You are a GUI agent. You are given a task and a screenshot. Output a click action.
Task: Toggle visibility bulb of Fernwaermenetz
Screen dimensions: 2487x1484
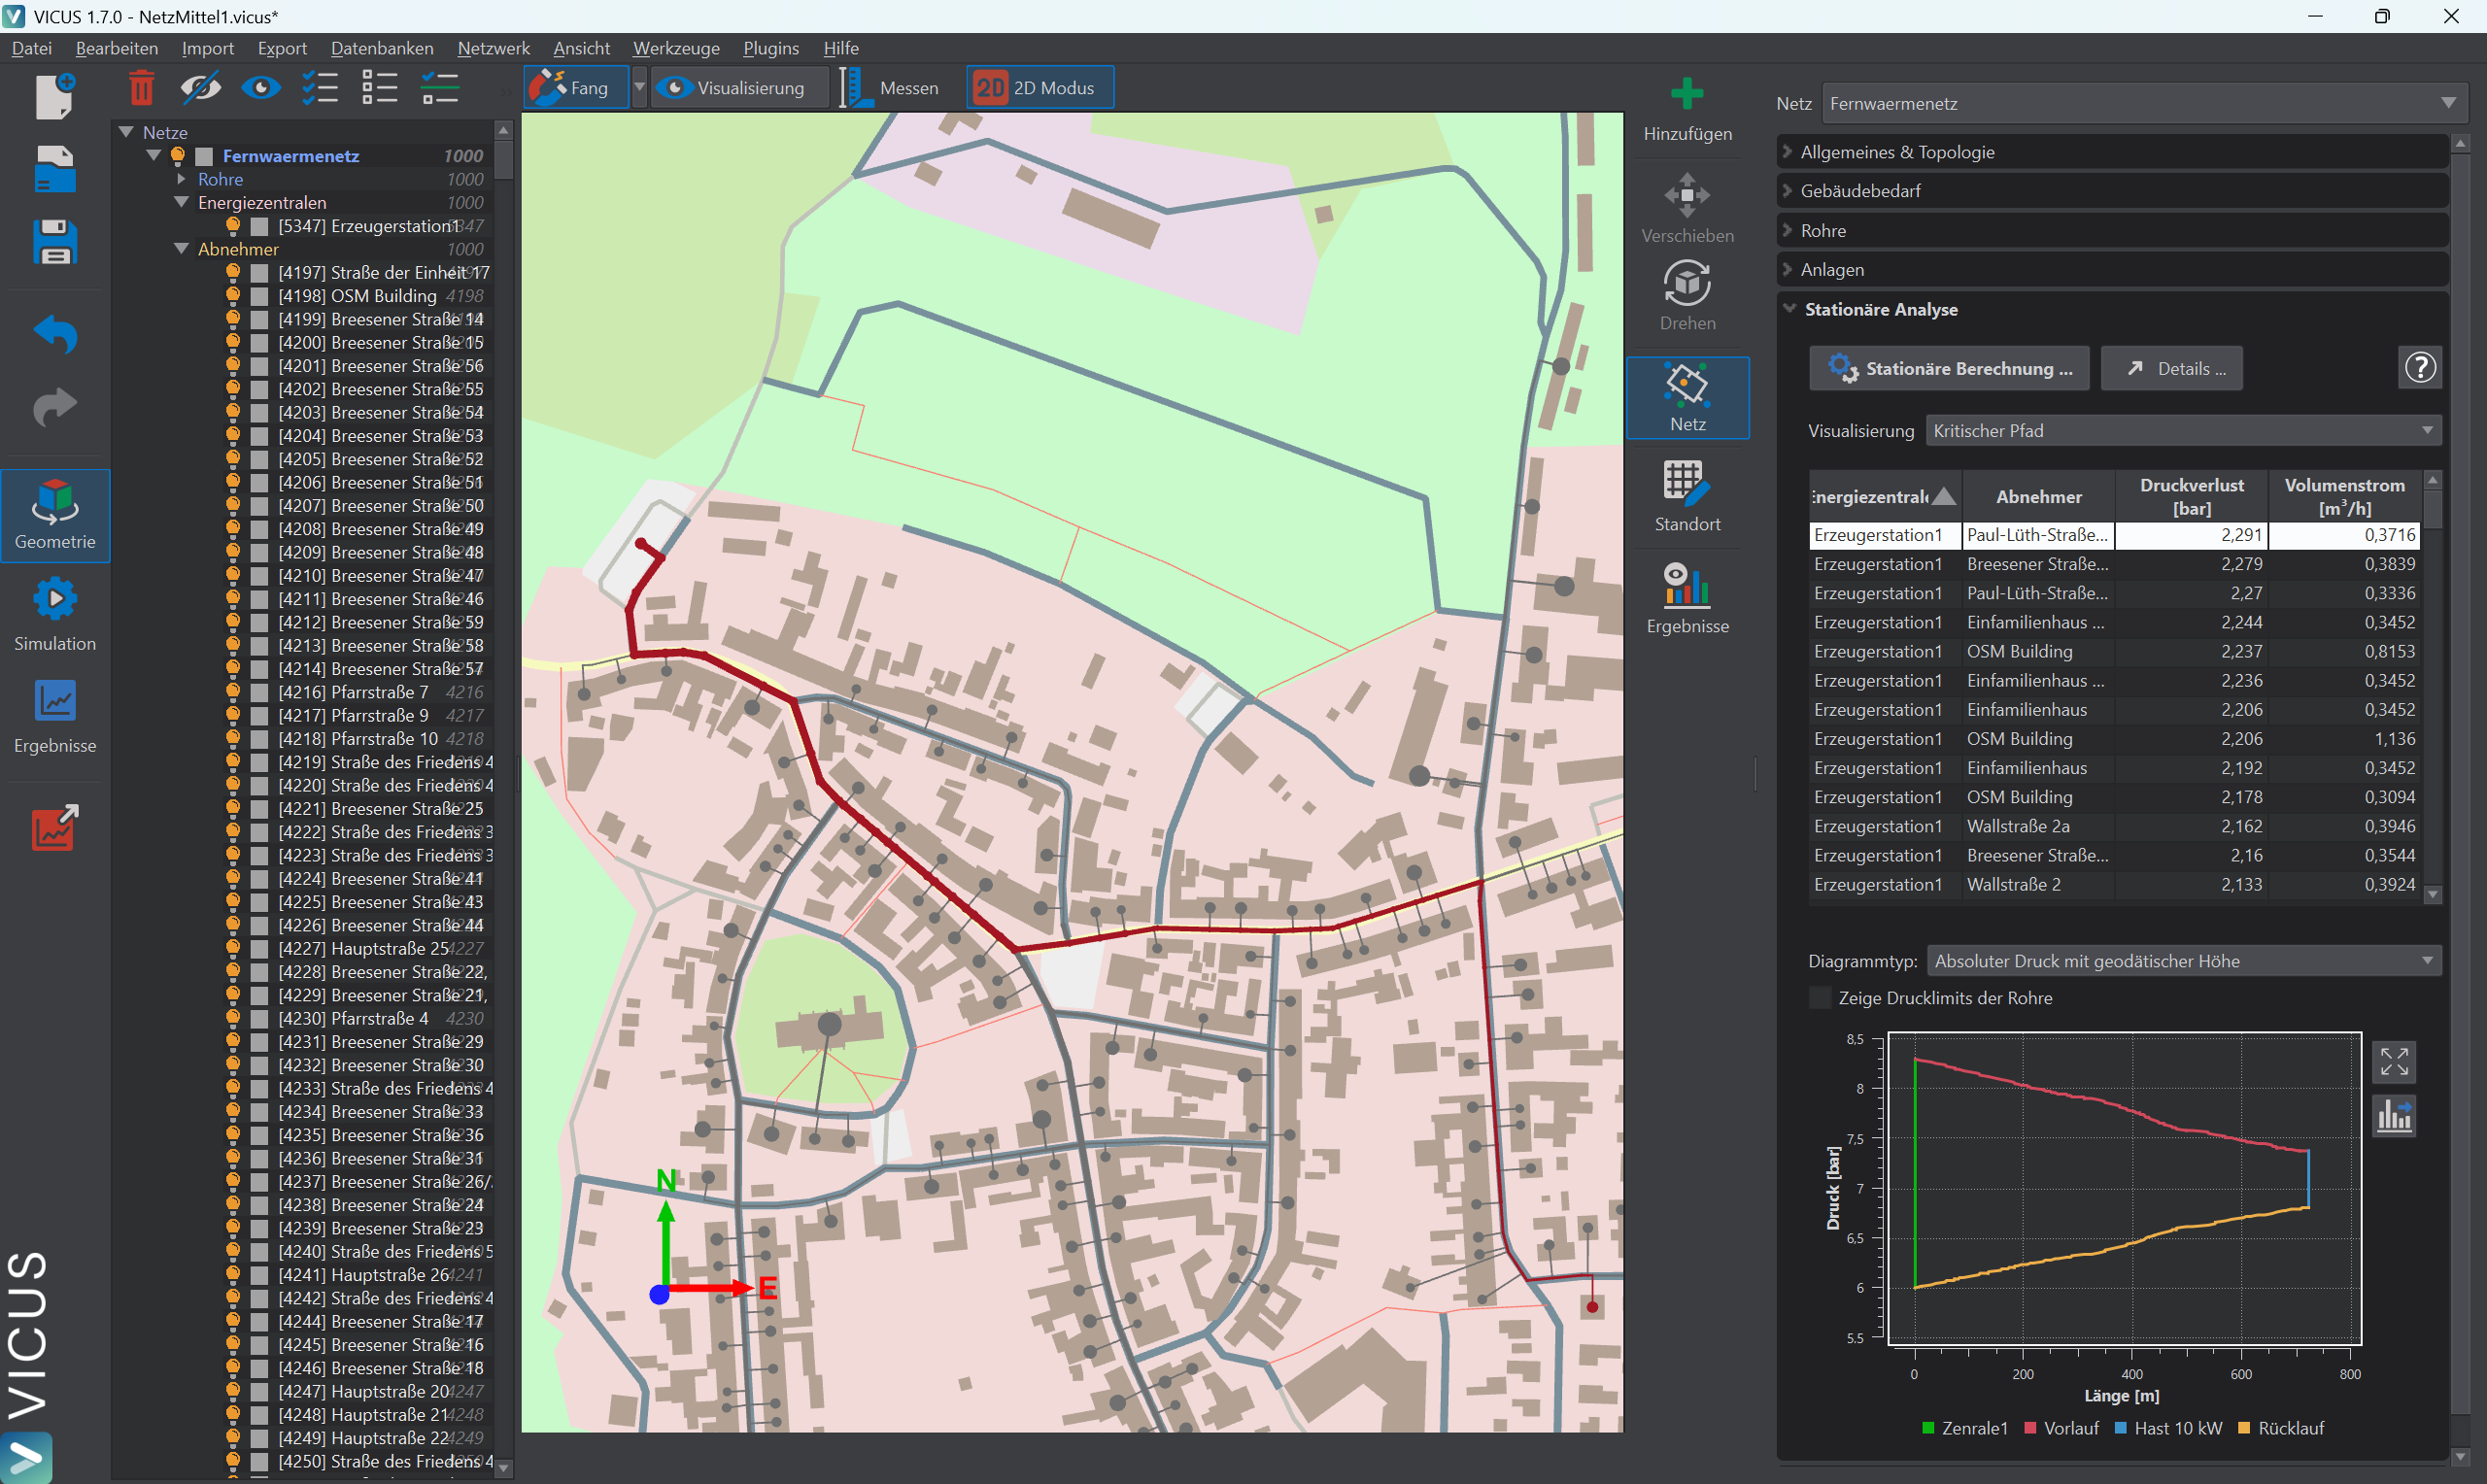(179, 156)
